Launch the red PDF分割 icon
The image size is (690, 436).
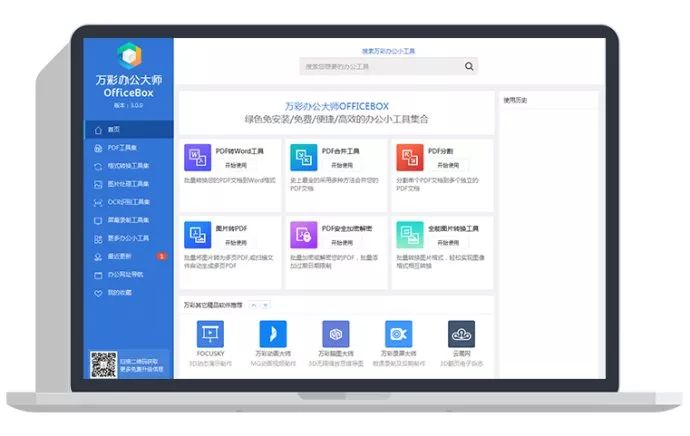pos(410,158)
